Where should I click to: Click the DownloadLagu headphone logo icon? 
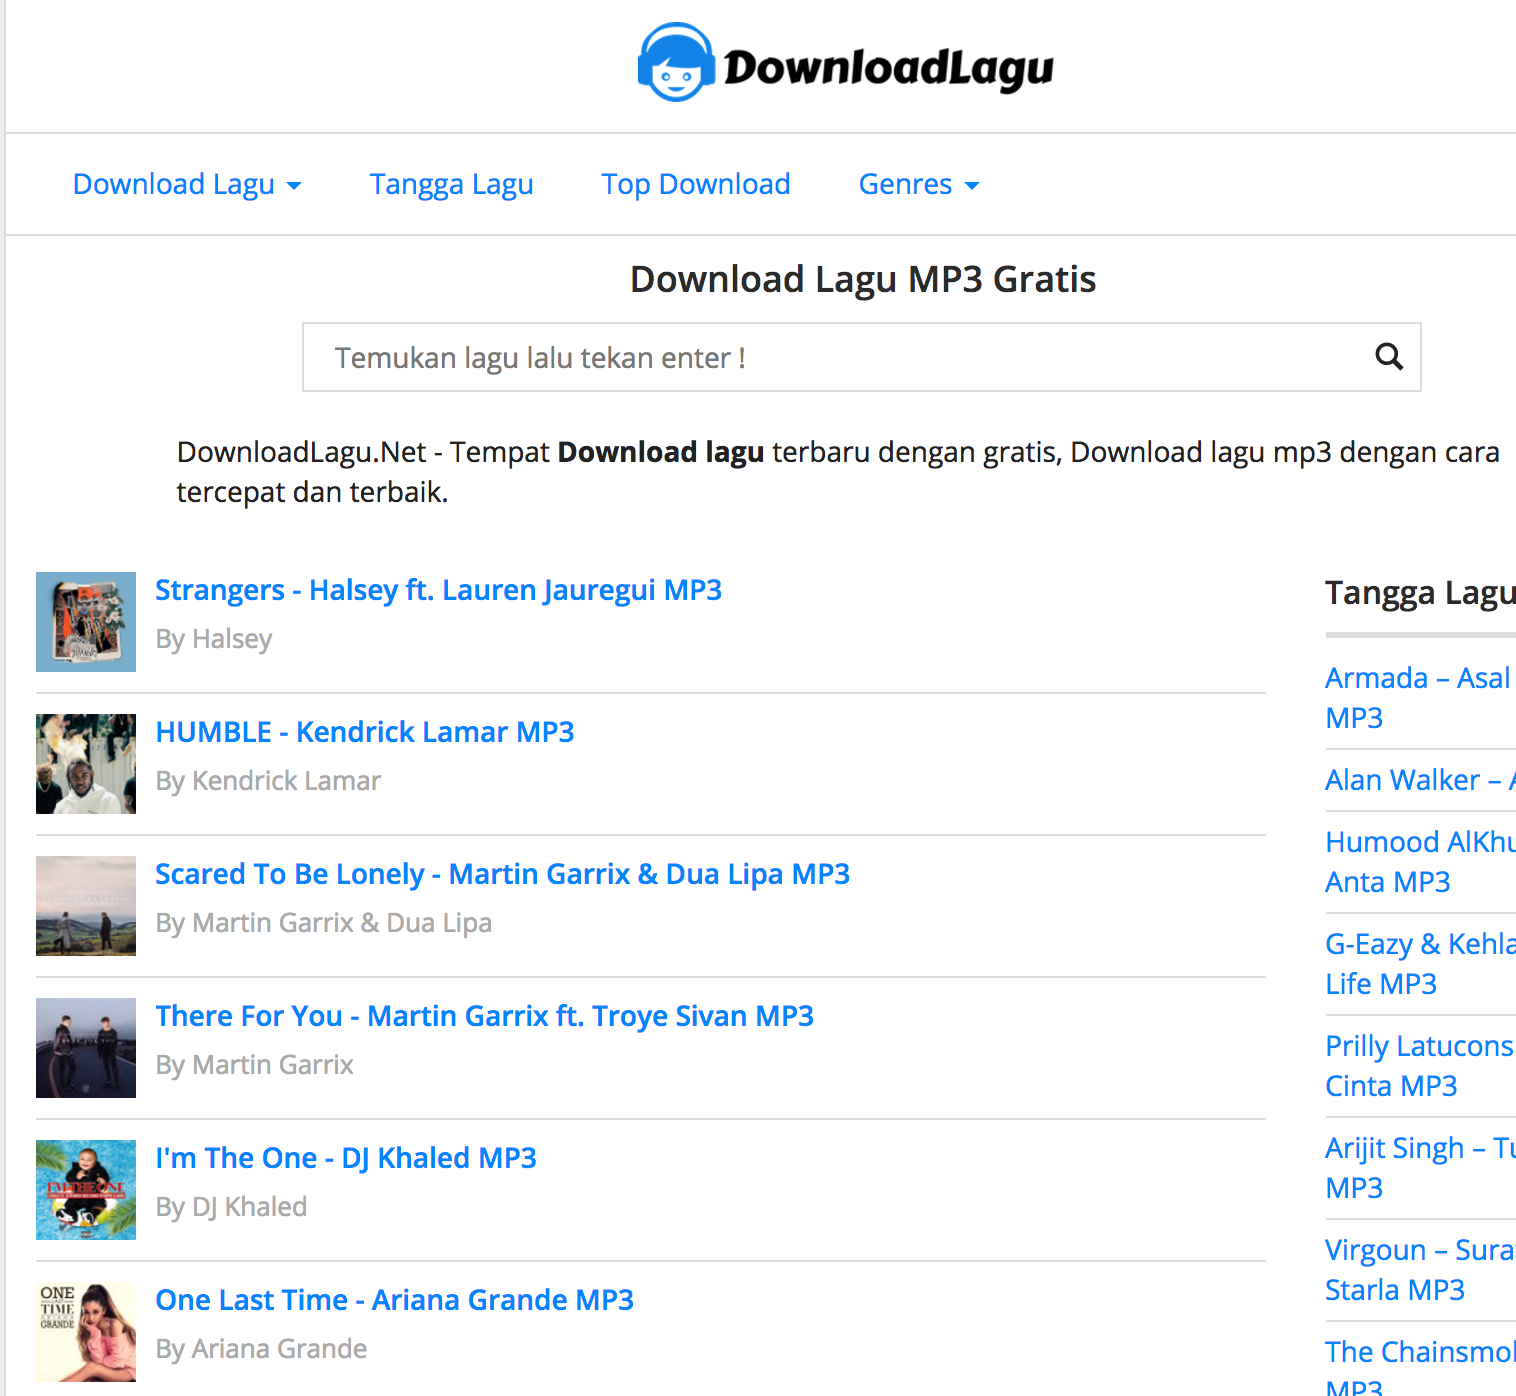676,62
